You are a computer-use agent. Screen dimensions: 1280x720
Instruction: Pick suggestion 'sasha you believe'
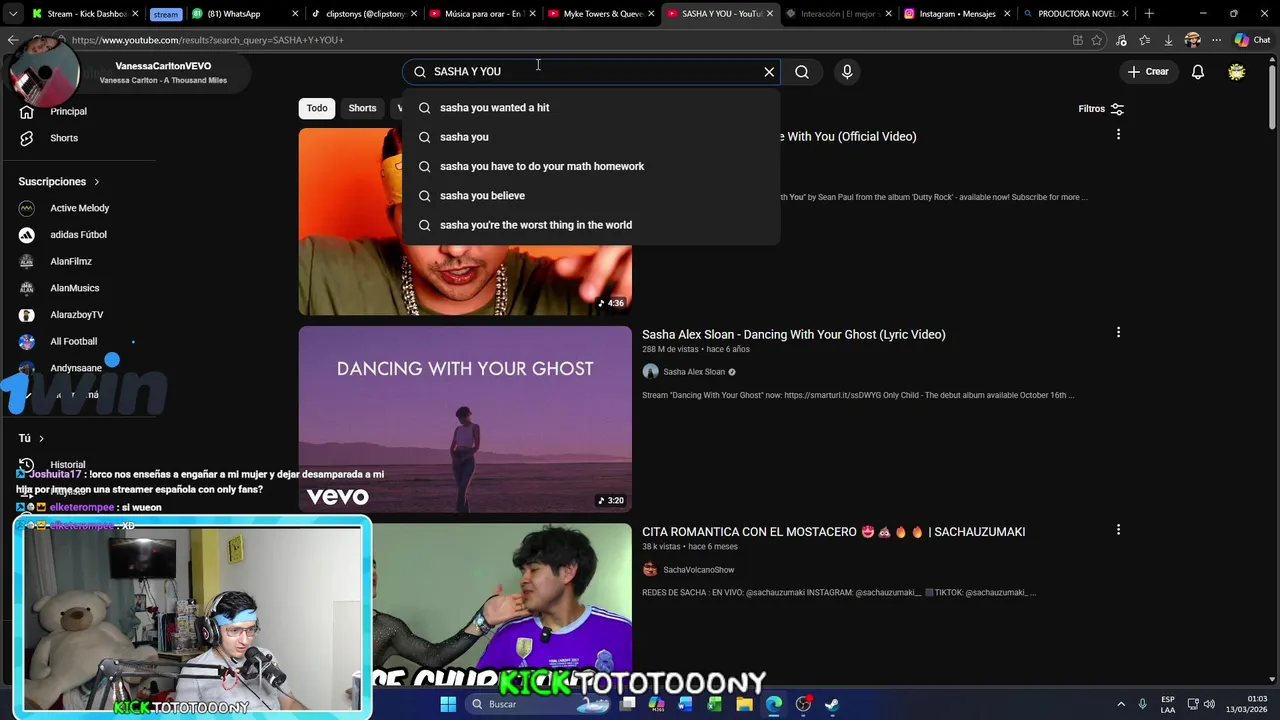coord(591,196)
